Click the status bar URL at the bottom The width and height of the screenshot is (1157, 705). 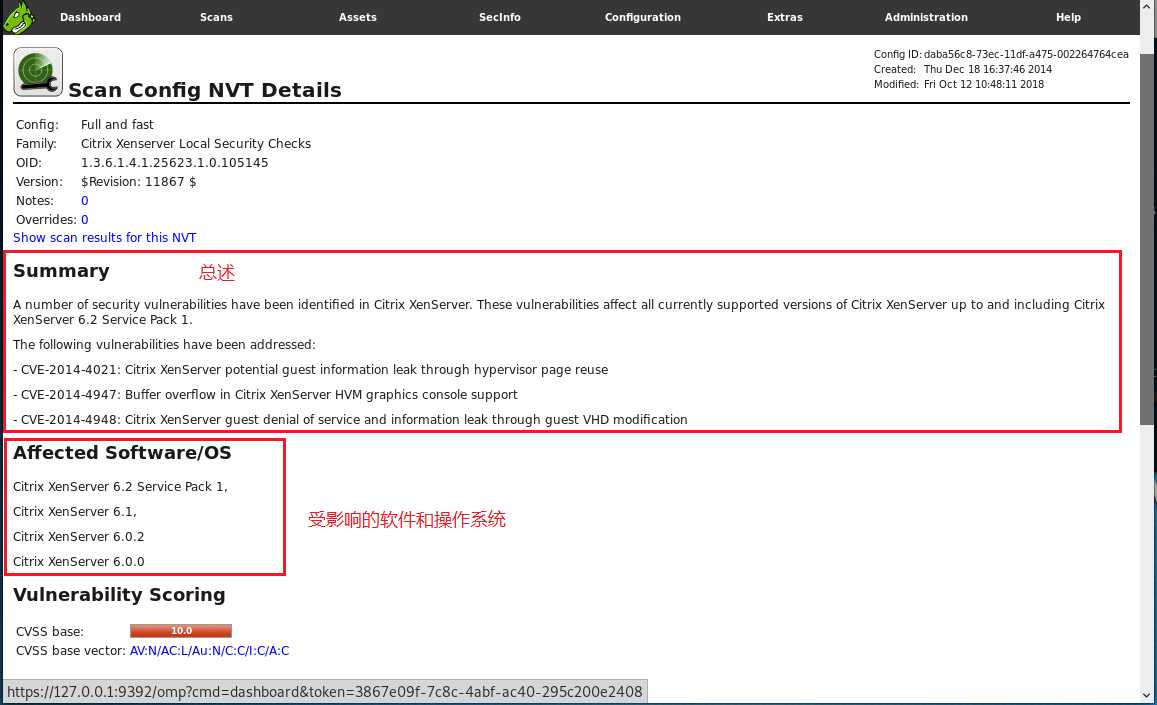point(325,692)
